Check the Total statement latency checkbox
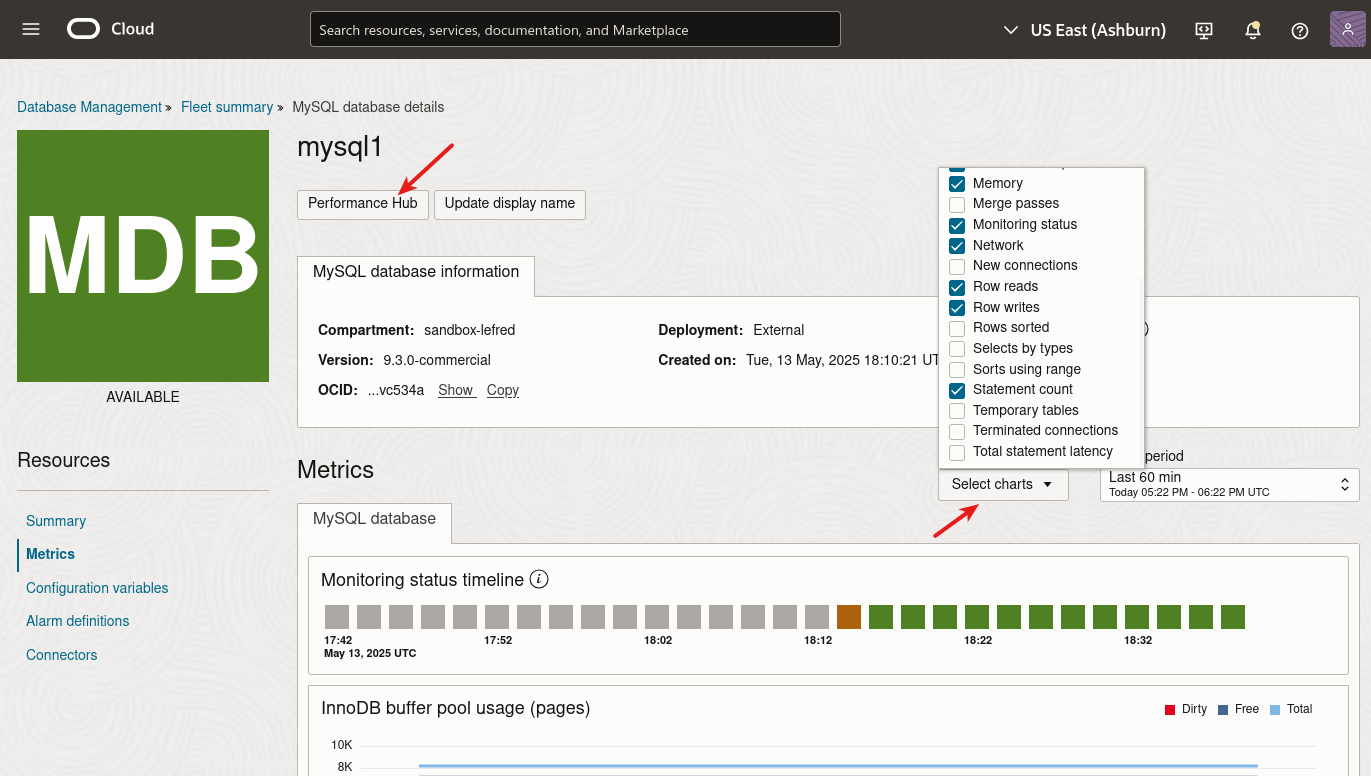Image resolution: width=1371 pixels, height=776 pixels. click(957, 452)
